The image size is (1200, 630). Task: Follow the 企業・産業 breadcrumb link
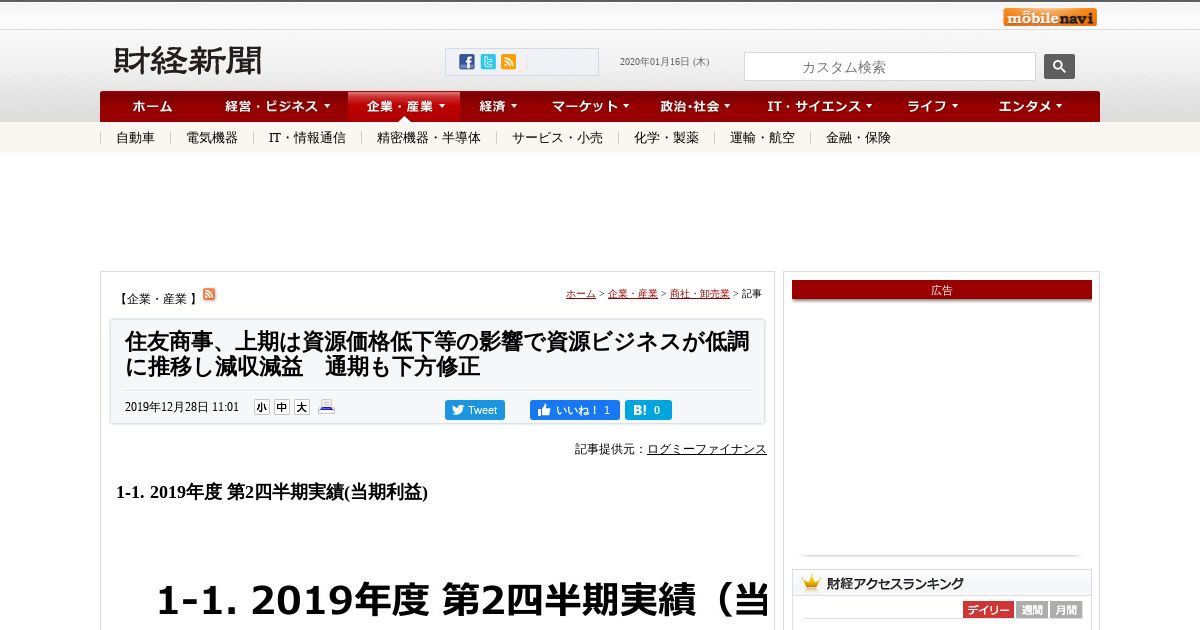click(633, 294)
